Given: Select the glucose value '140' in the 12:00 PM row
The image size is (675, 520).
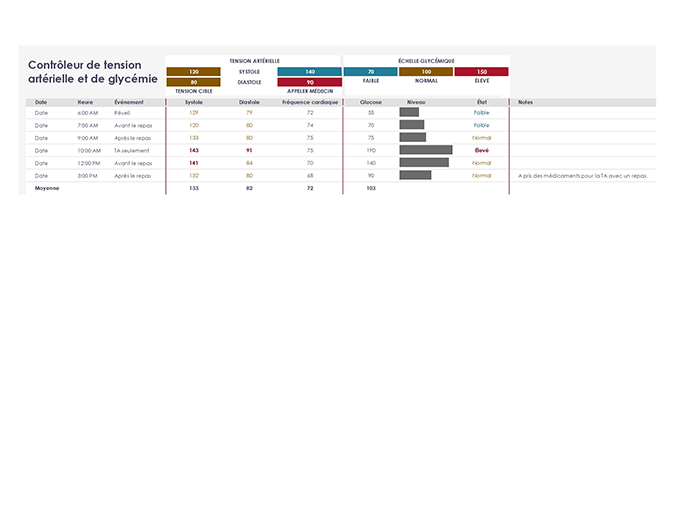Looking at the screenshot, I should click(x=371, y=163).
